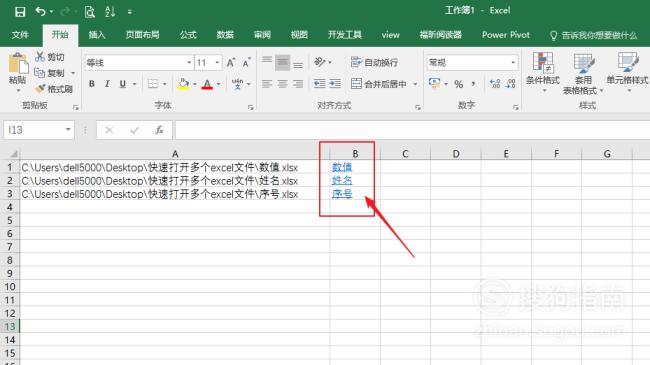Toggle Underline formatting
650x365 pixels.
(x=123, y=84)
